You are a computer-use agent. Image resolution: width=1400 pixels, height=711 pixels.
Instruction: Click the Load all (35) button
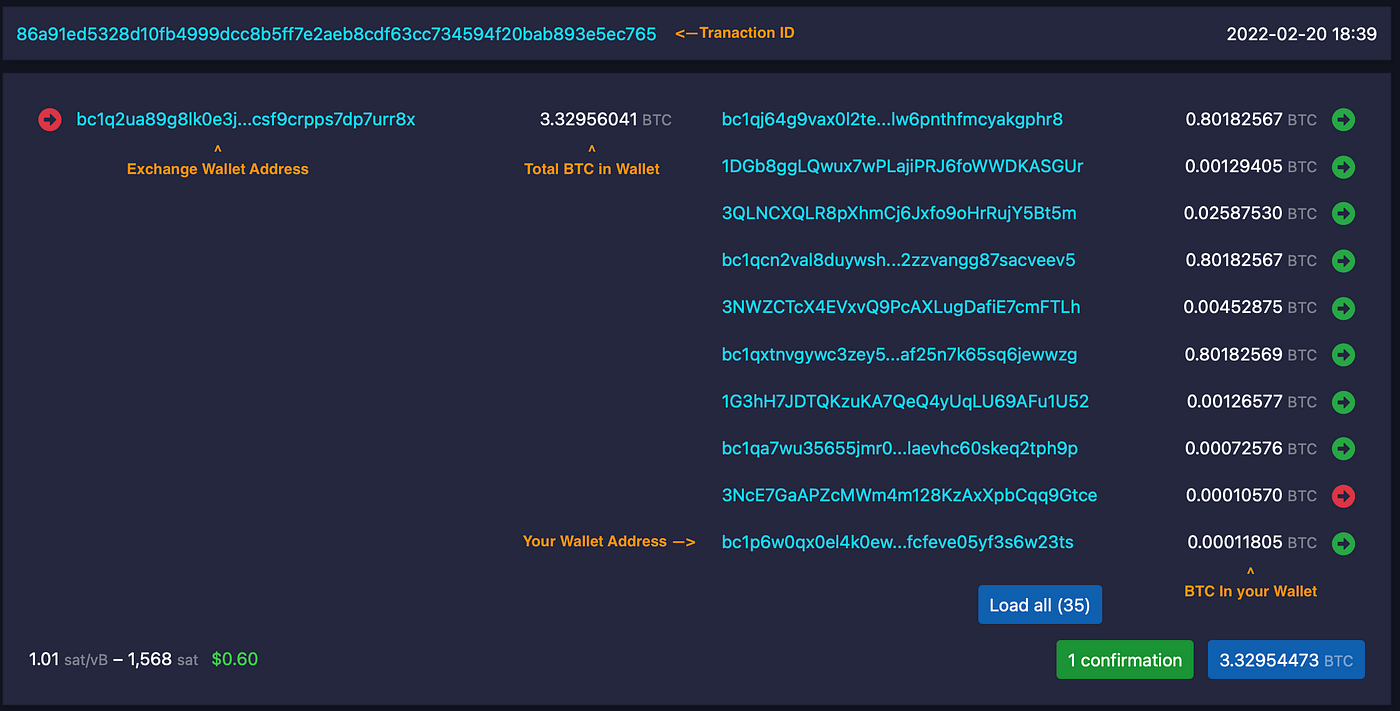[1040, 605]
